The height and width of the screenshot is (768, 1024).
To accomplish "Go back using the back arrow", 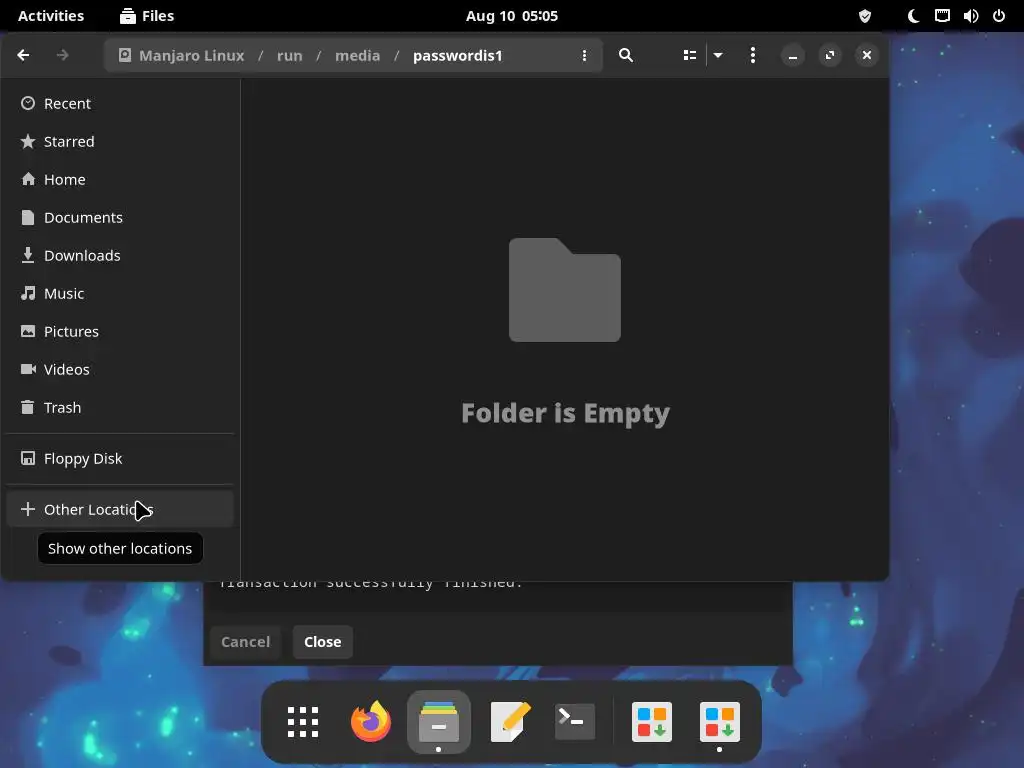I will [24, 56].
